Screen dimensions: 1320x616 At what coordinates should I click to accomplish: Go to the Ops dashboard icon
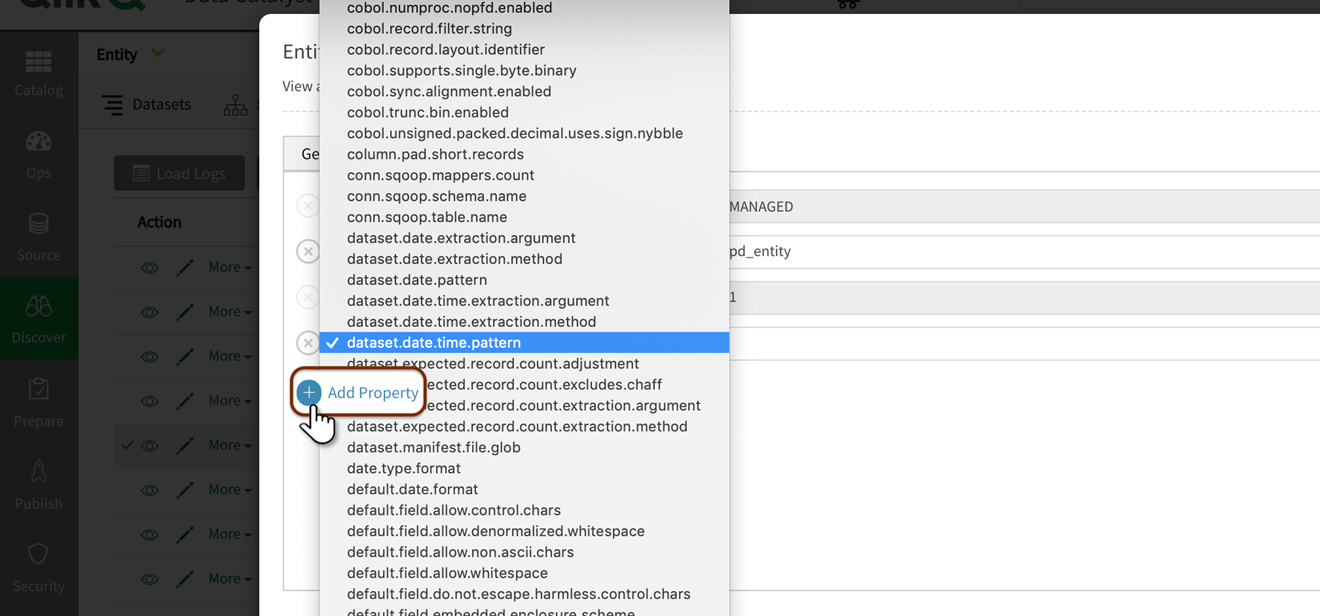tap(38, 155)
